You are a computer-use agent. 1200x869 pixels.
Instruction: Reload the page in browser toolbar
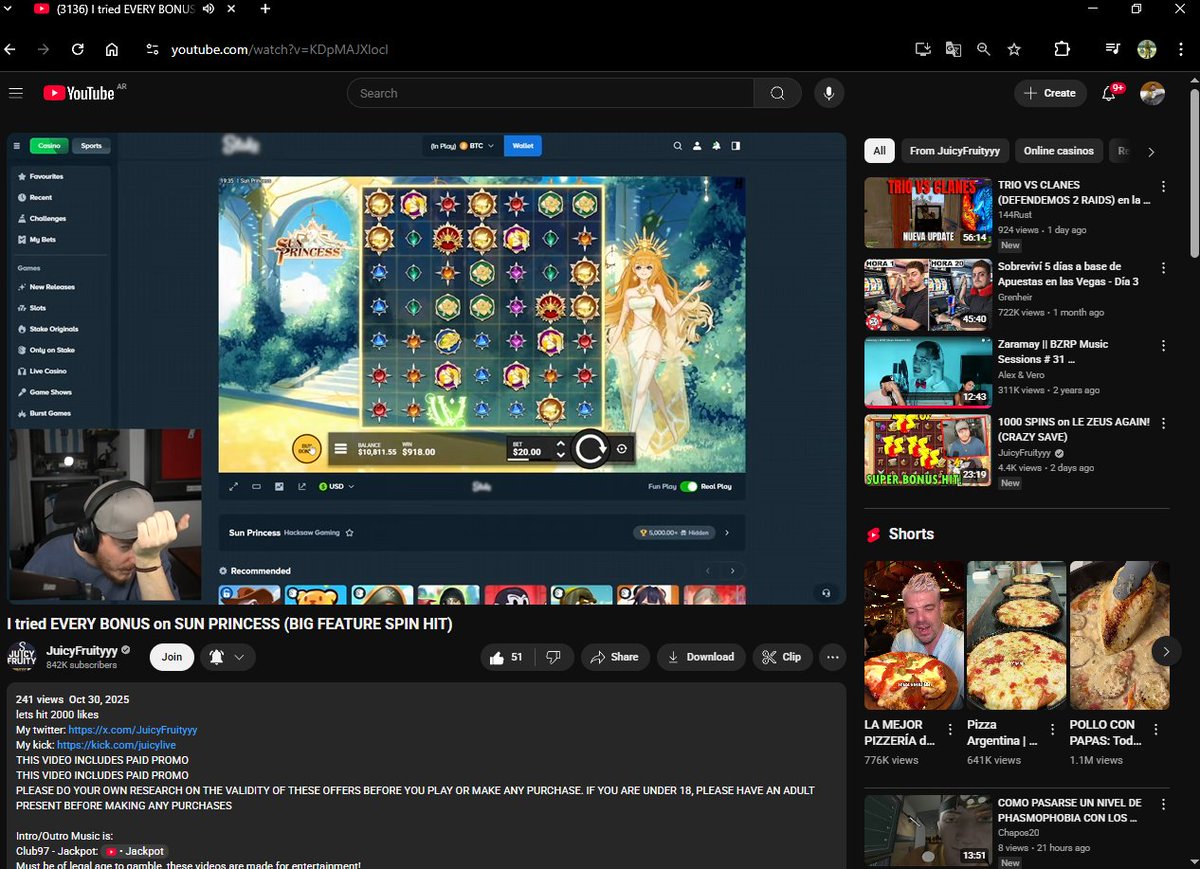pos(77,49)
